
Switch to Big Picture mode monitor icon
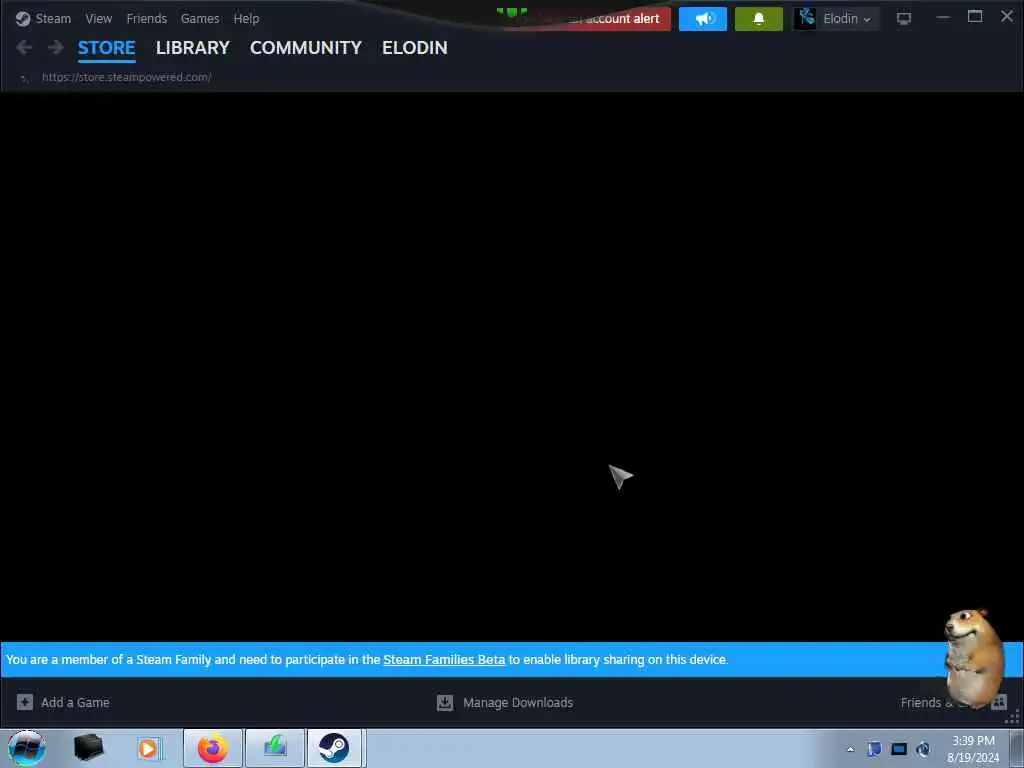coord(904,19)
